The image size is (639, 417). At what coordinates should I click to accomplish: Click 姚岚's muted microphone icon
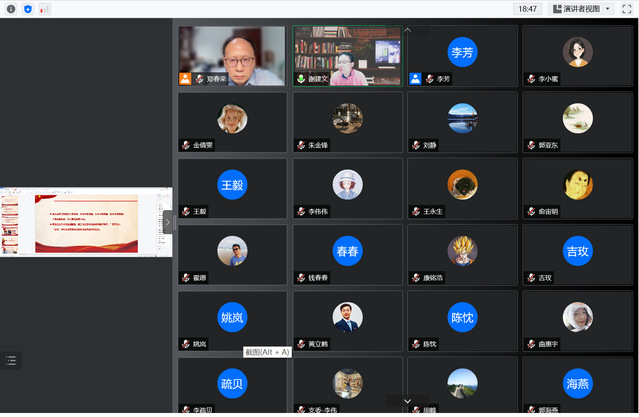tap(185, 344)
